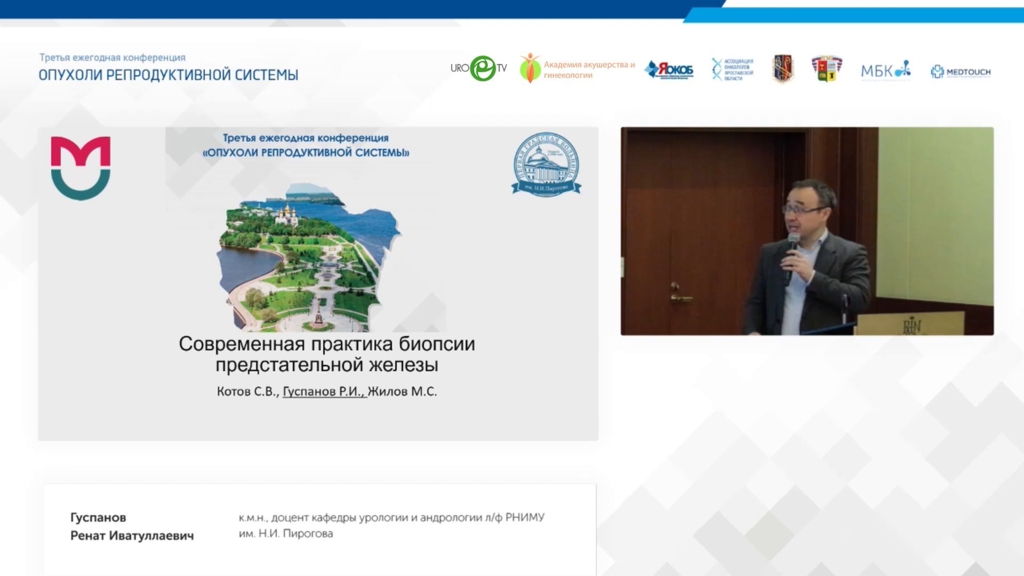
Task: Click the URO TV logo
Action: [x=479, y=69]
